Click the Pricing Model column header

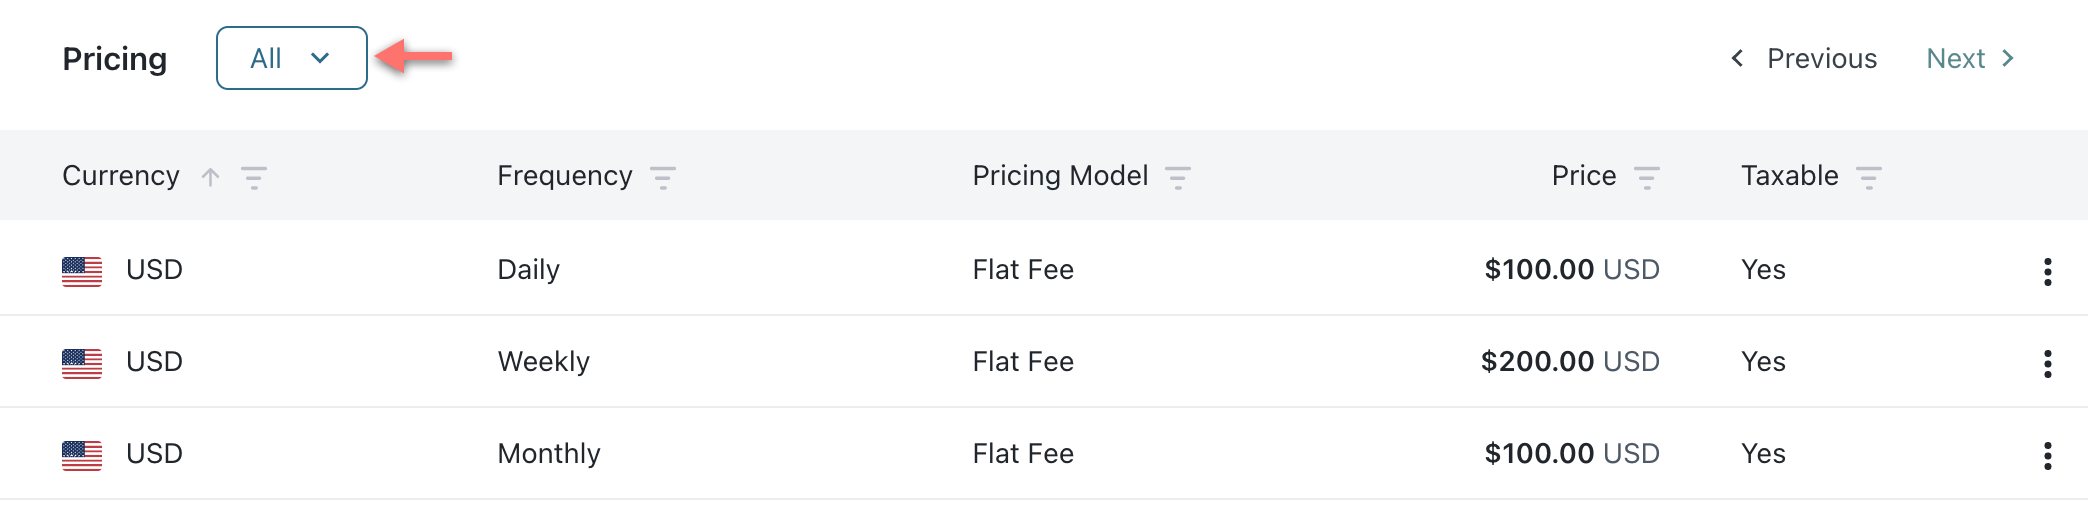click(1060, 176)
